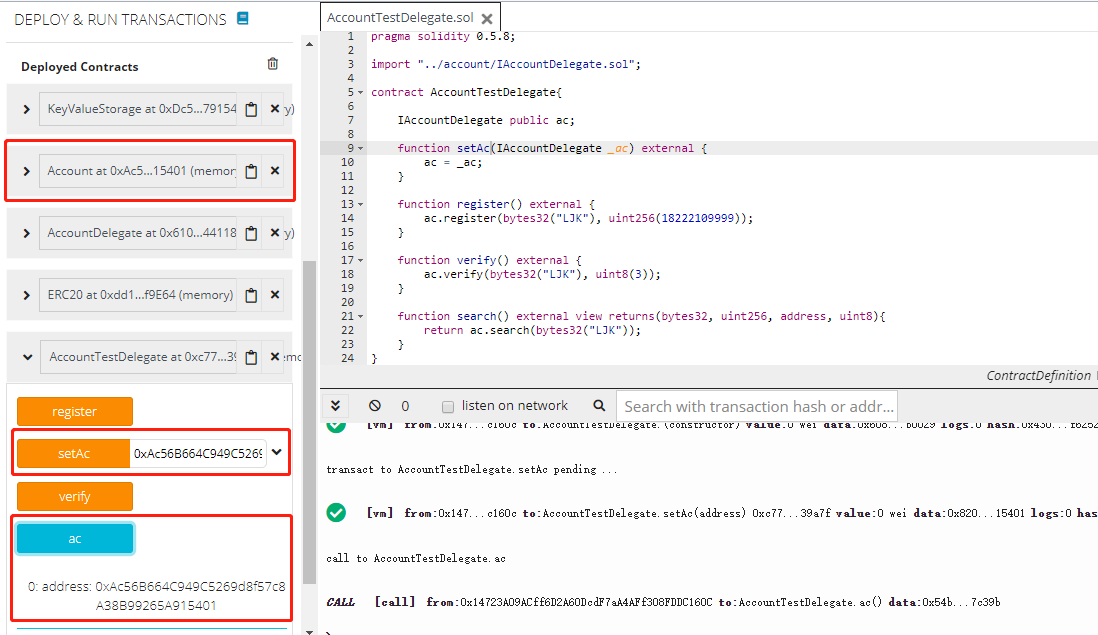Collapse the AccountTestDelegate contract
This screenshot has width=1098, height=635.
[27, 357]
